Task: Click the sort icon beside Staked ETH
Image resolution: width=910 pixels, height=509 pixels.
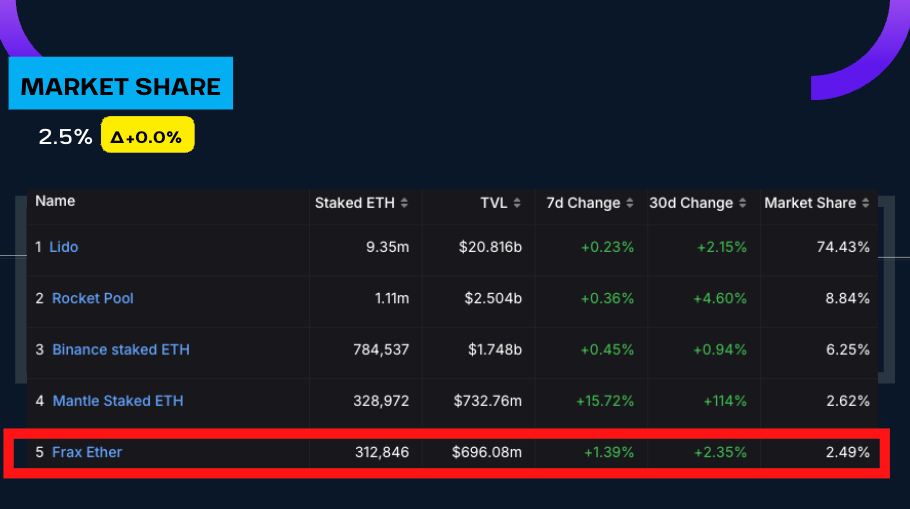Action: [405, 203]
